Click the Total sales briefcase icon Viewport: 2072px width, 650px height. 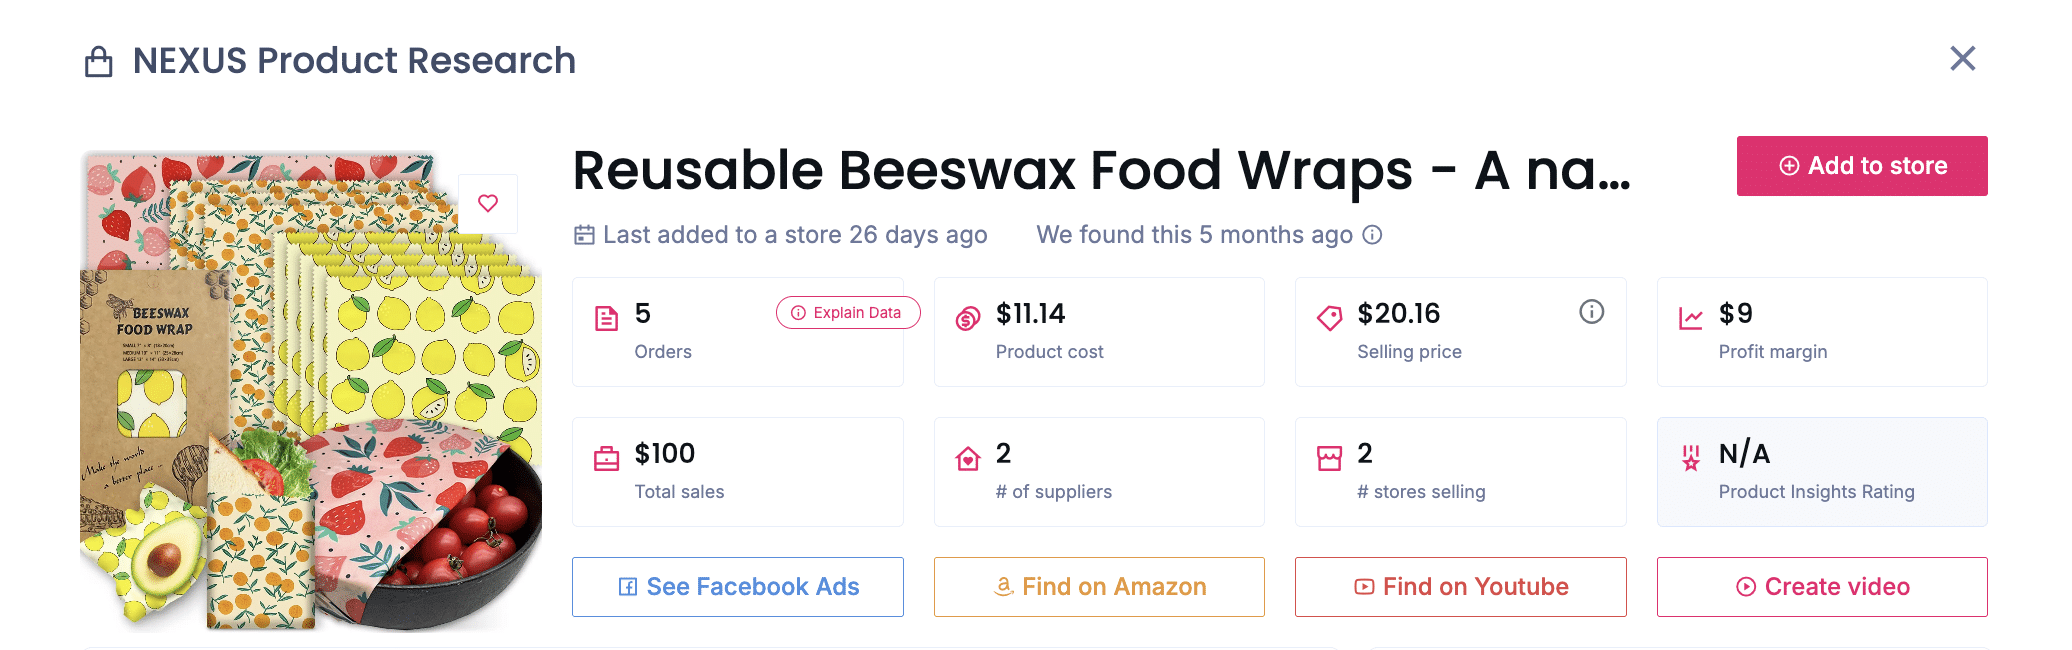(x=607, y=456)
